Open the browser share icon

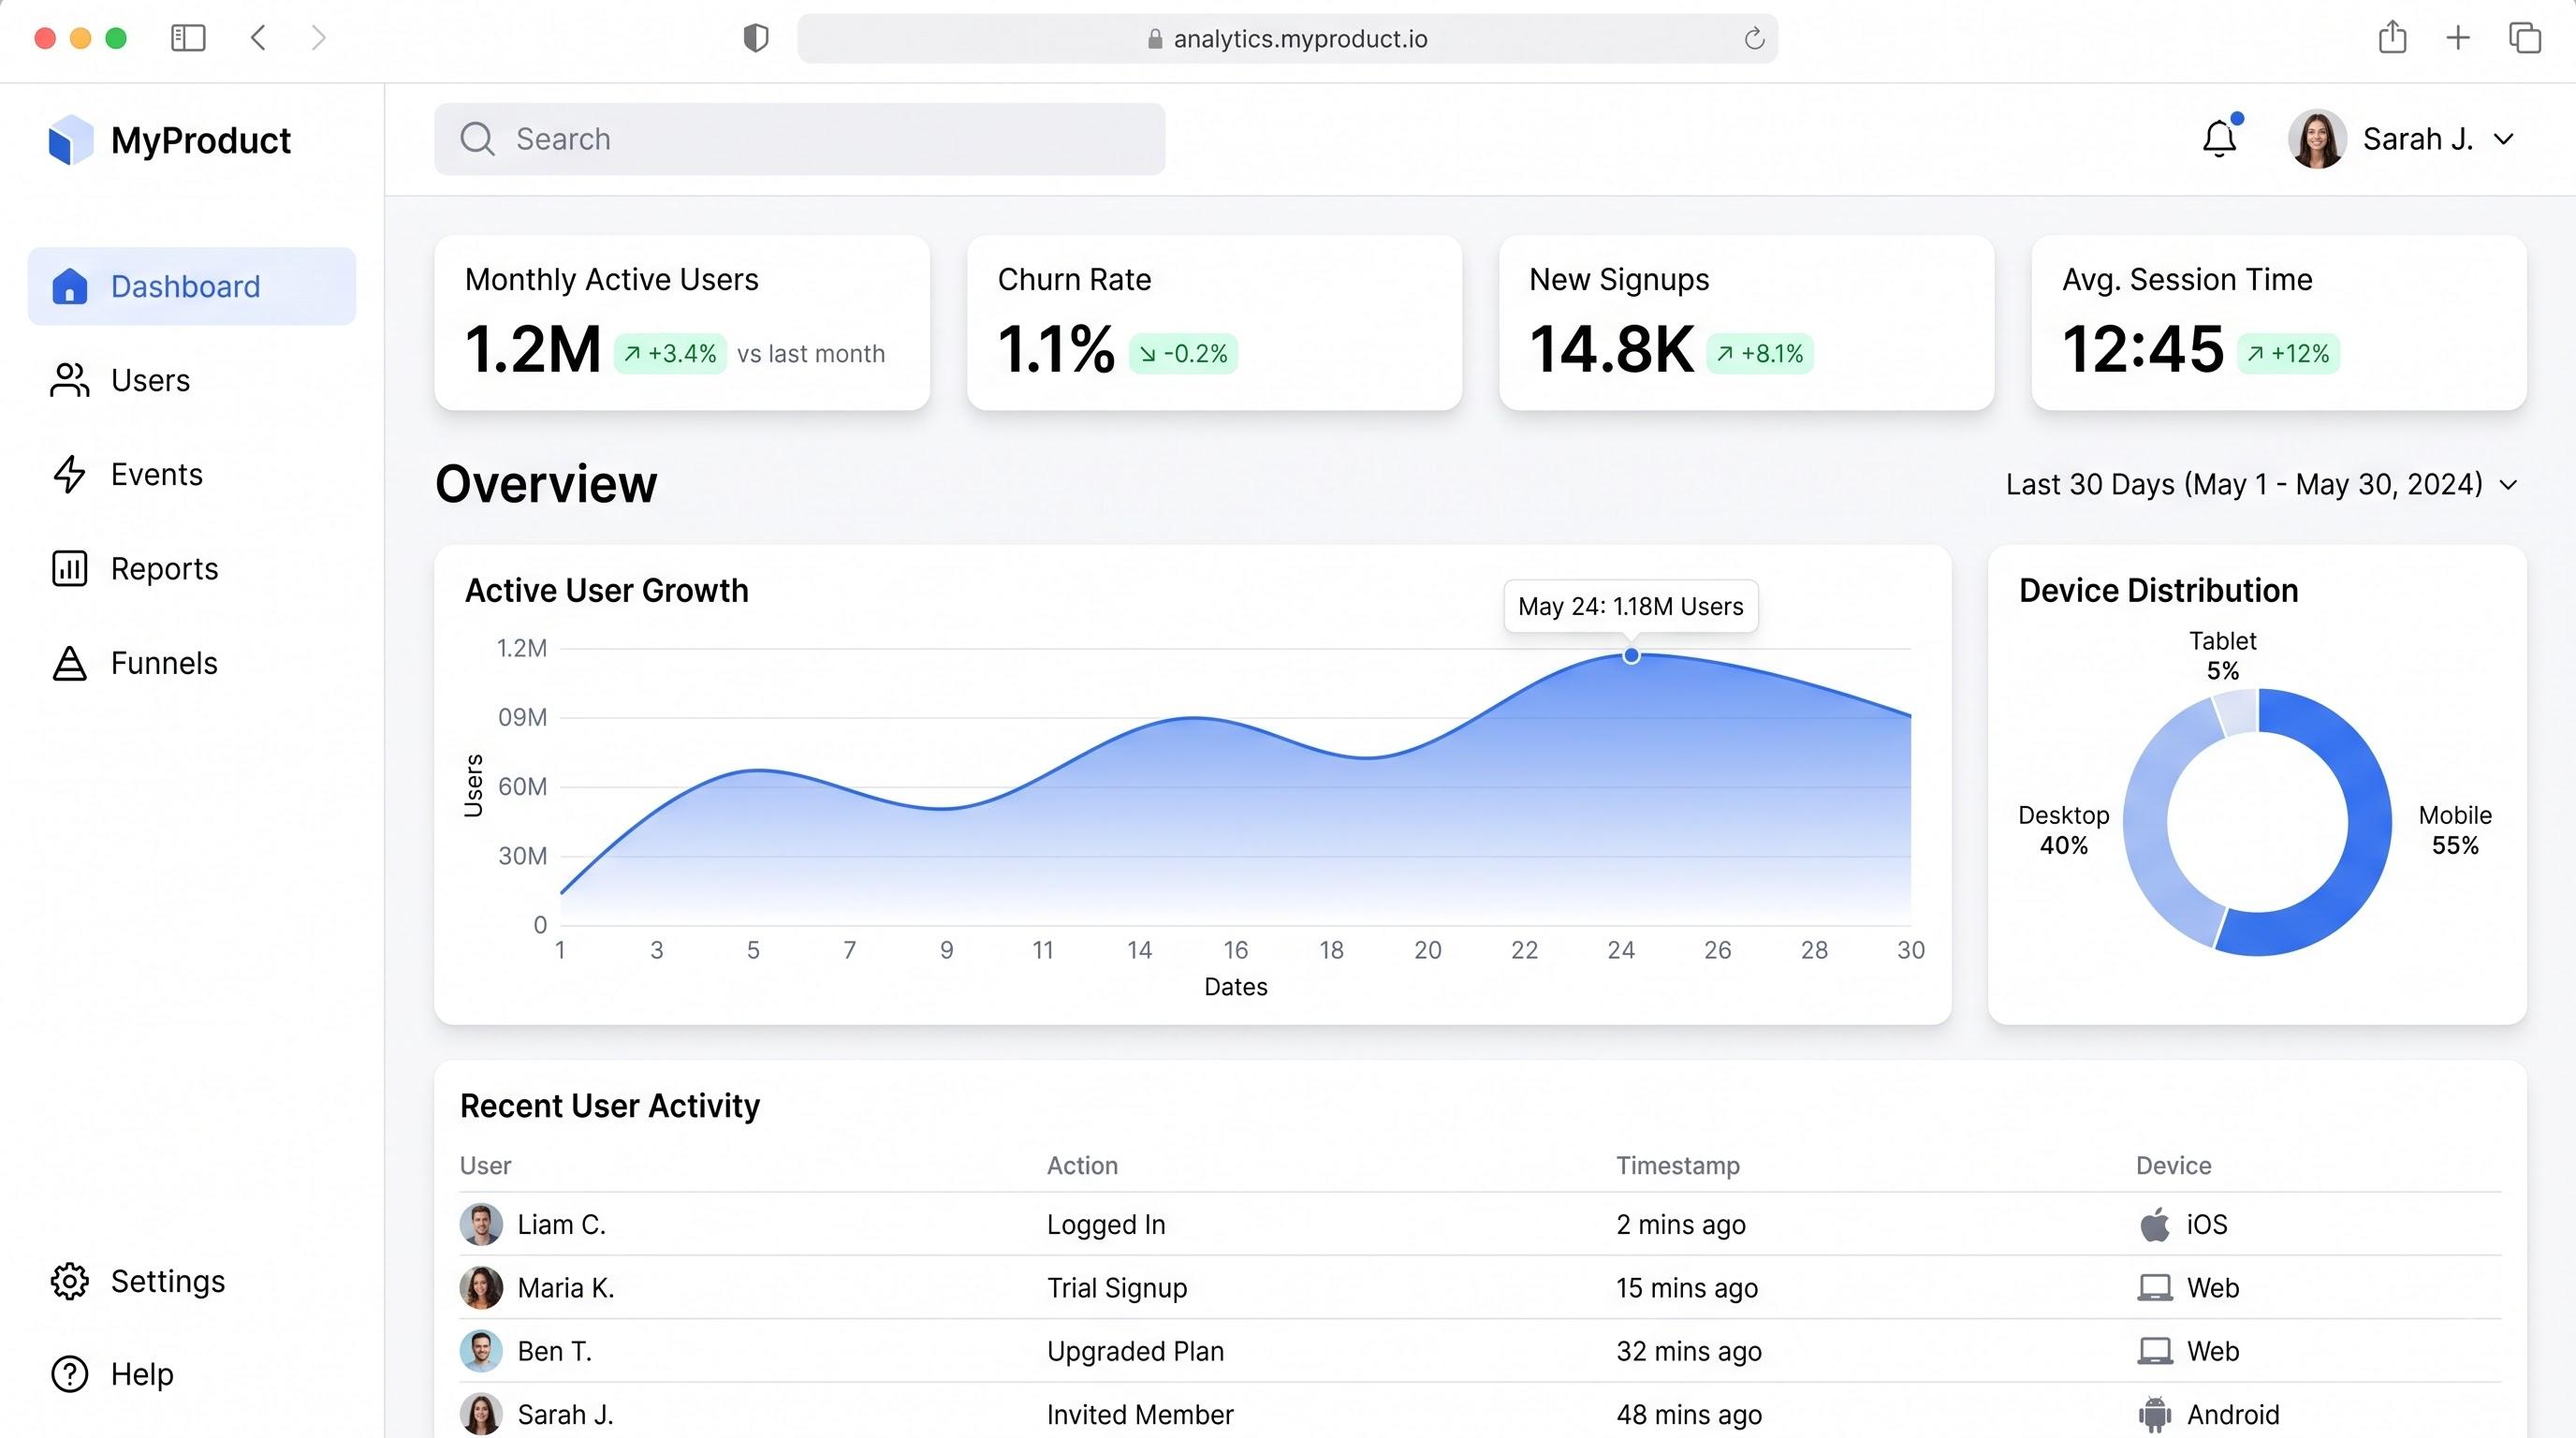2392,37
